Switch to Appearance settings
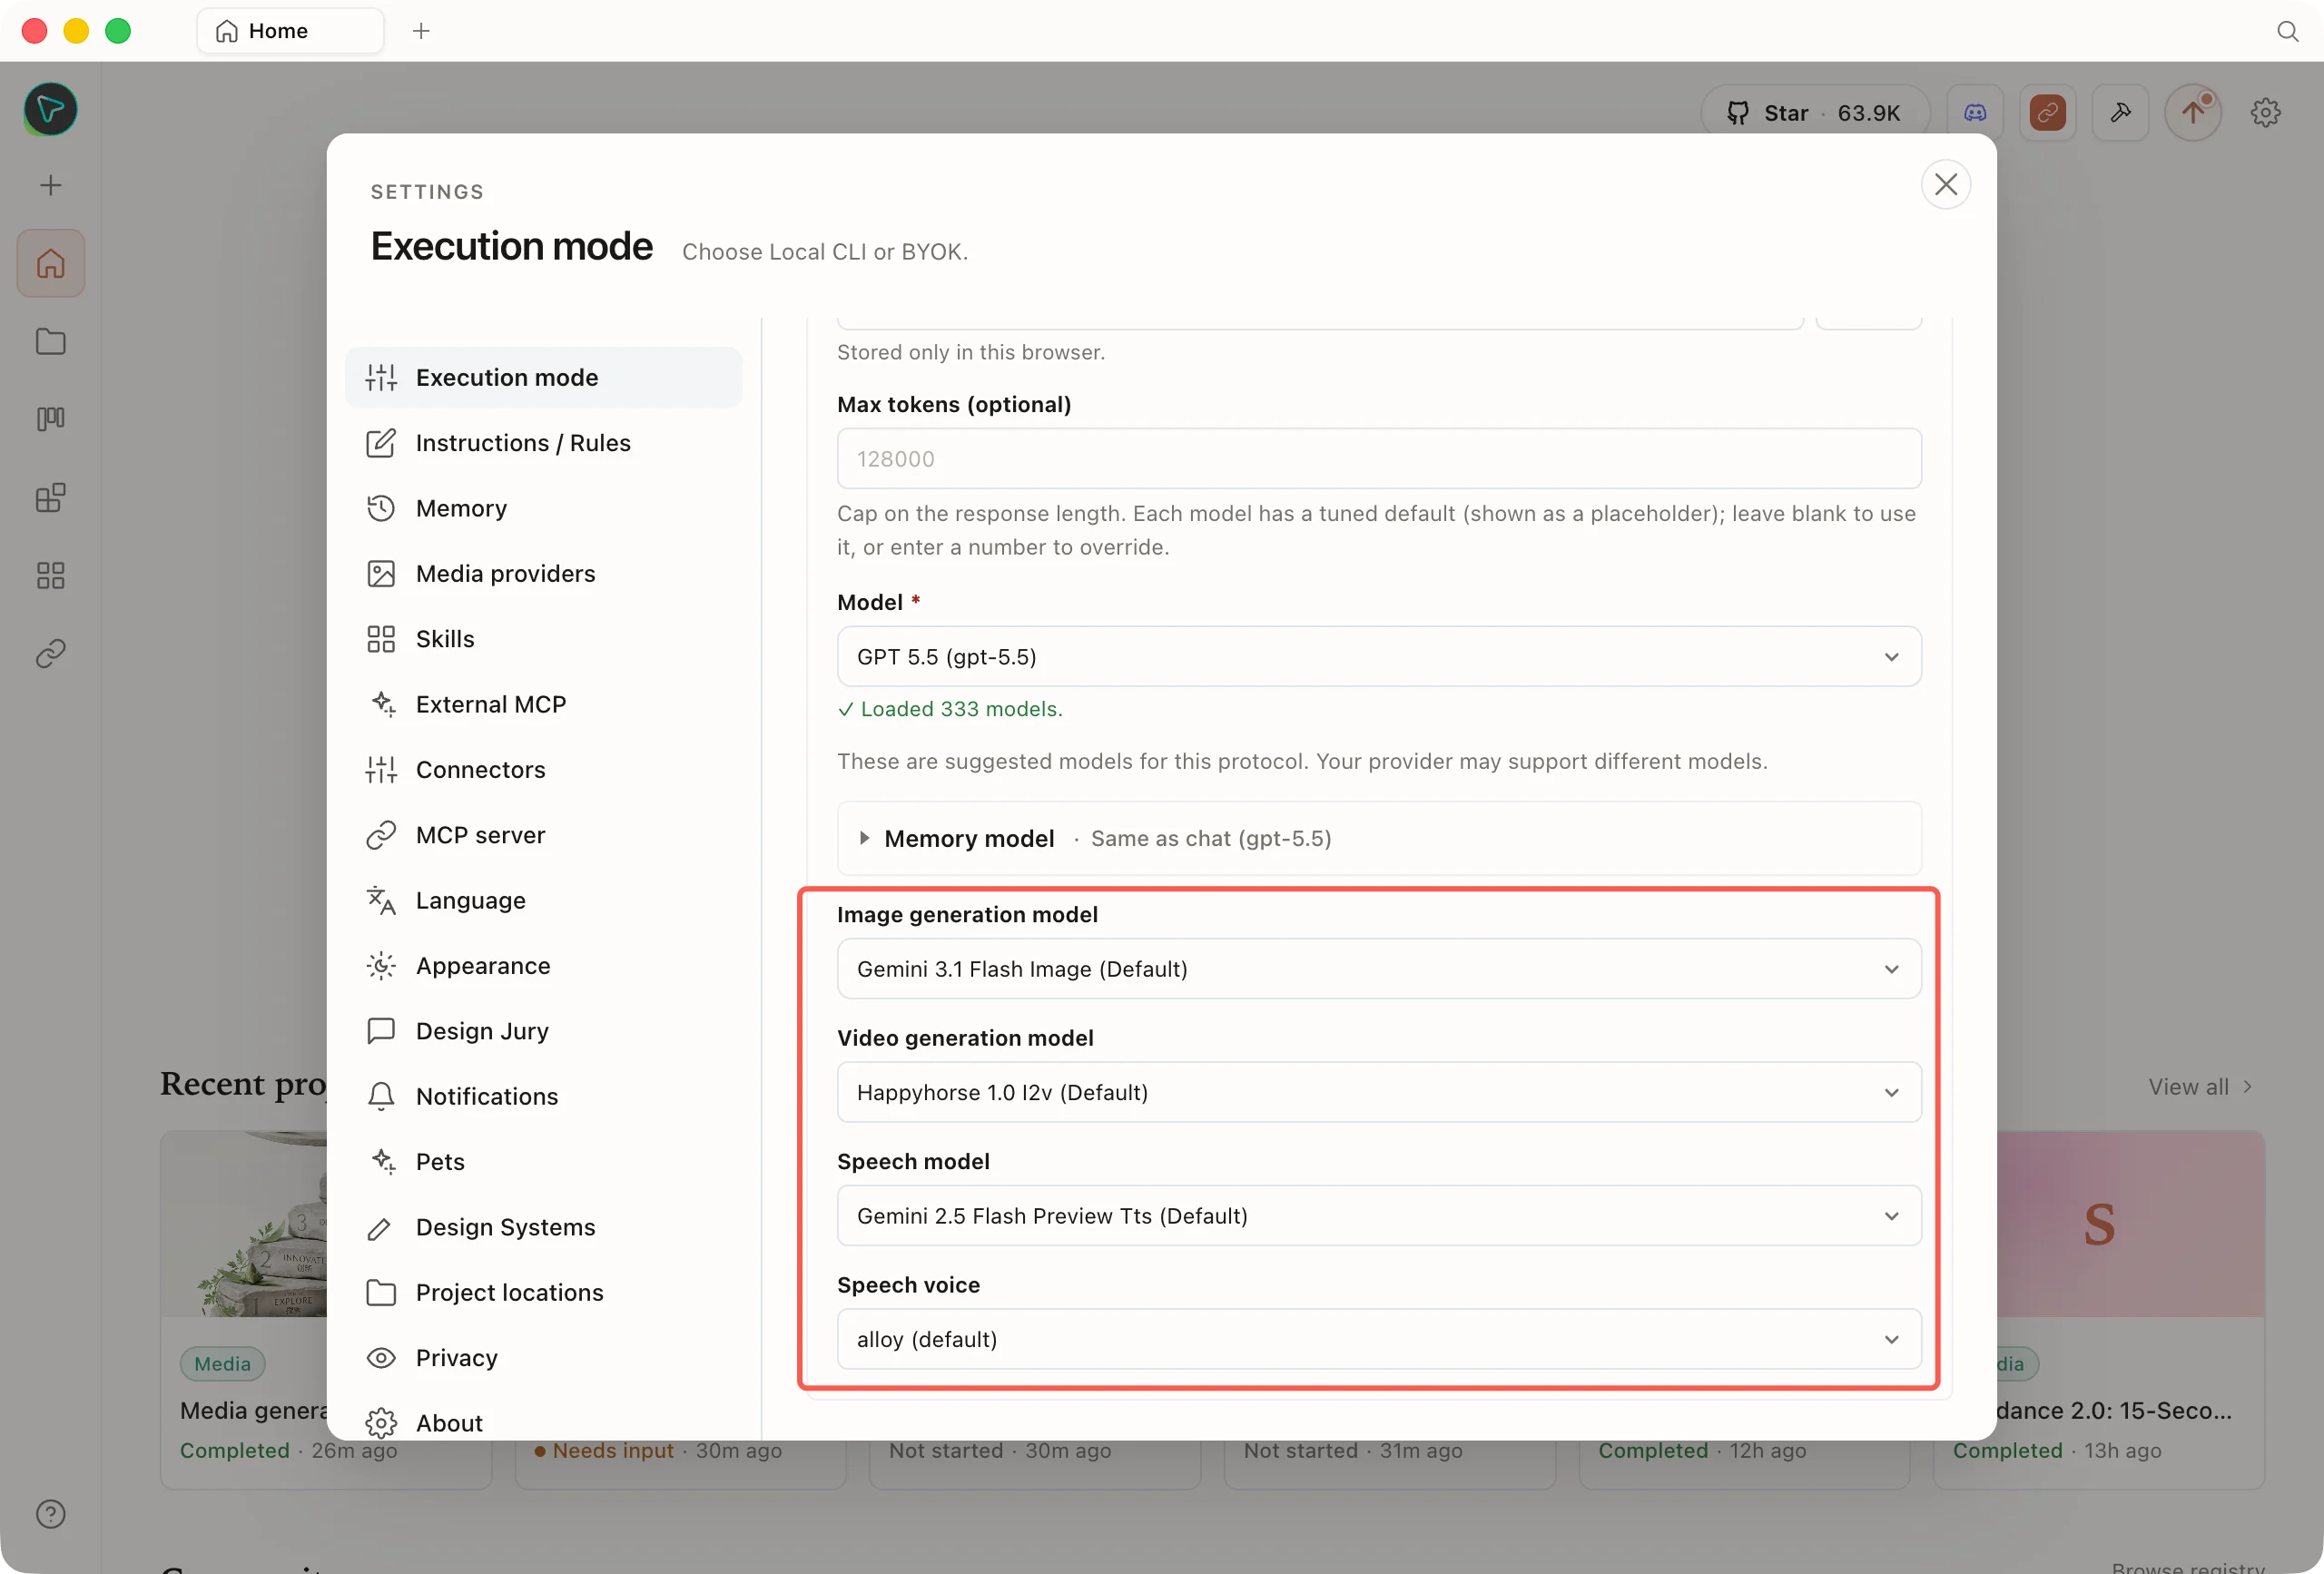2324x1574 pixels. [x=543, y=965]
